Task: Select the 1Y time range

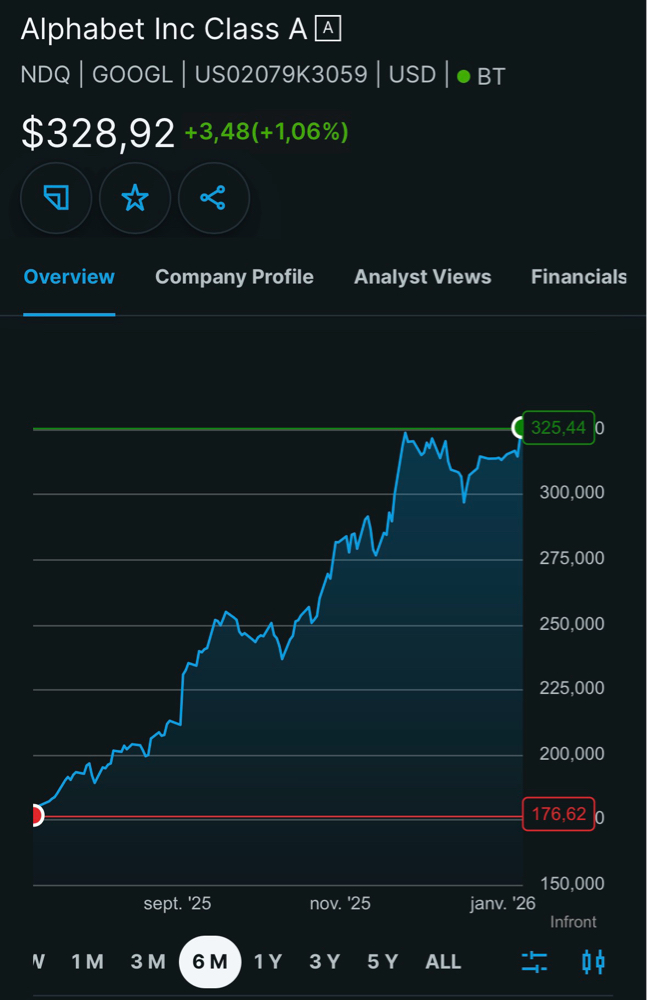Action: [x=268, y=962]
